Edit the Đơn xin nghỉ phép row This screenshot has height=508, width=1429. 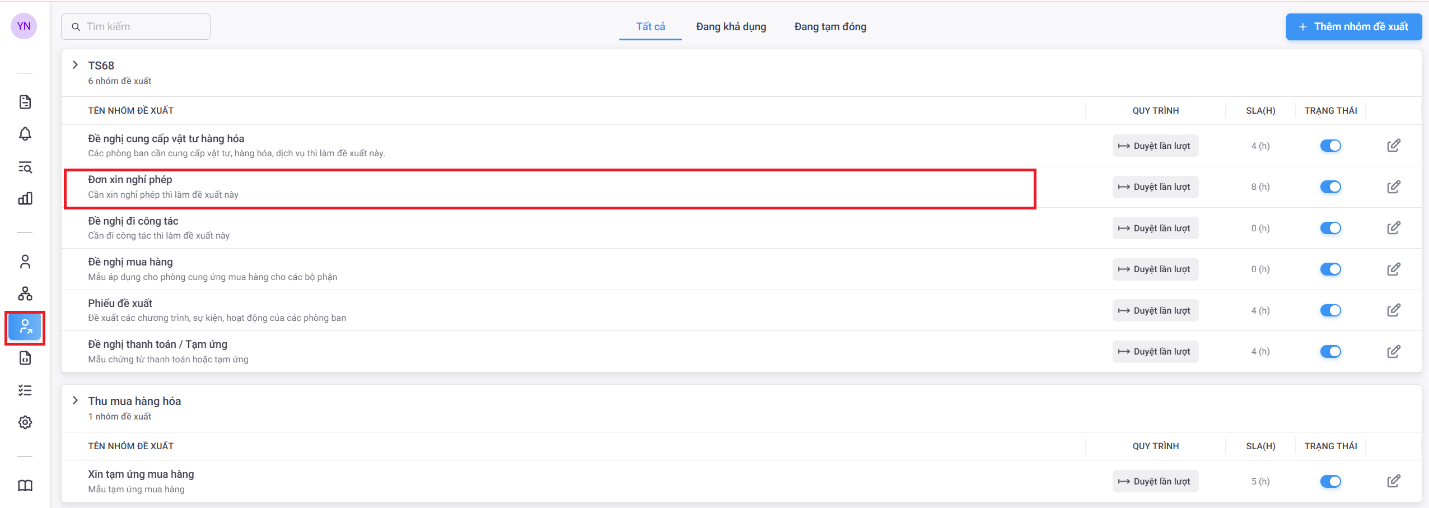click(1393, 187)
